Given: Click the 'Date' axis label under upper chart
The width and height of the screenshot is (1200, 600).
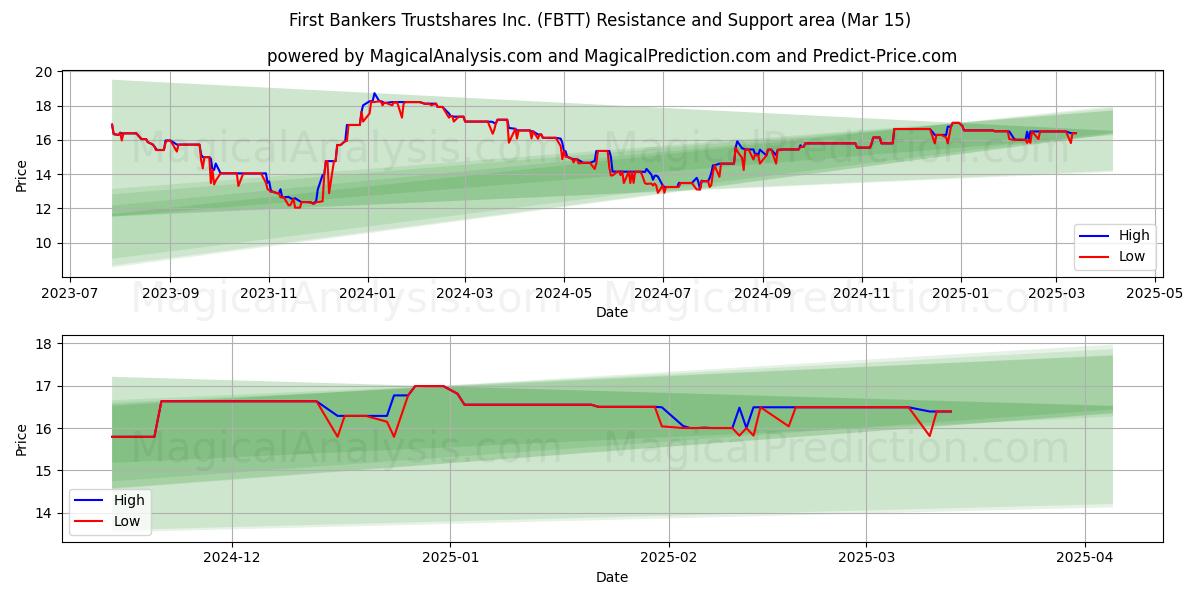Looking at the screenshot, I should [612, 313].
